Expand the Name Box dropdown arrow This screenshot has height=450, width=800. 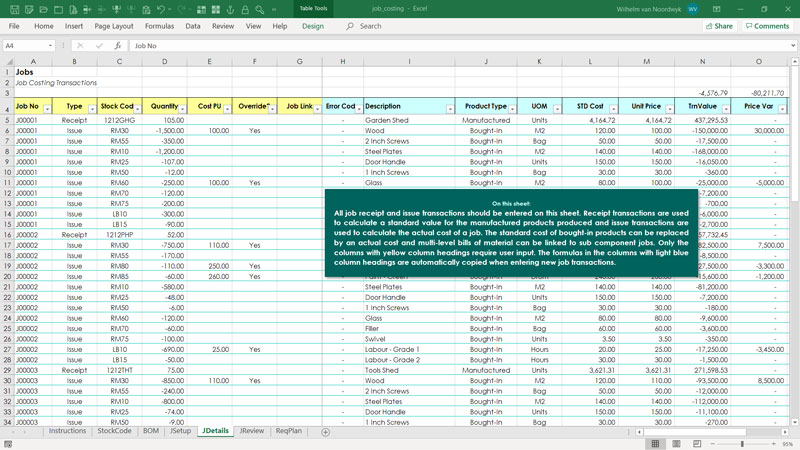click(x=50, y=45)
